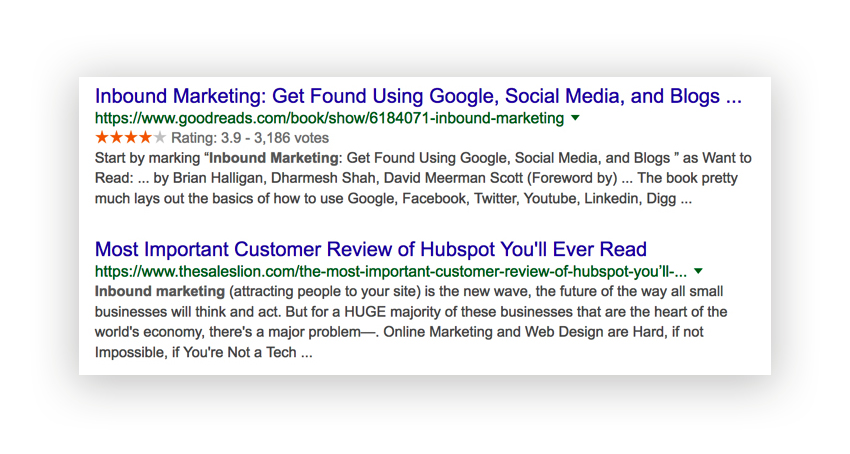The width and height of the screenshot is (850, 454).
Task: Click the 'Rating: 3.9' text
Action: click(206, 138)
